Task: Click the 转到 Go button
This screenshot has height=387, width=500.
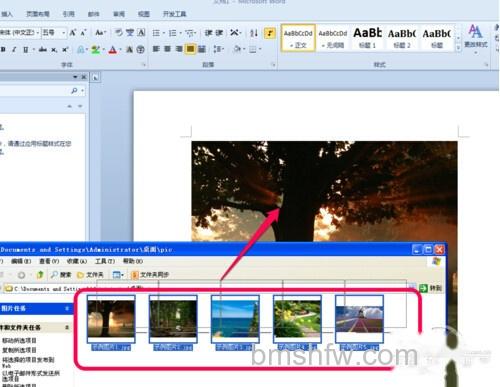Action: coord(431,288)
